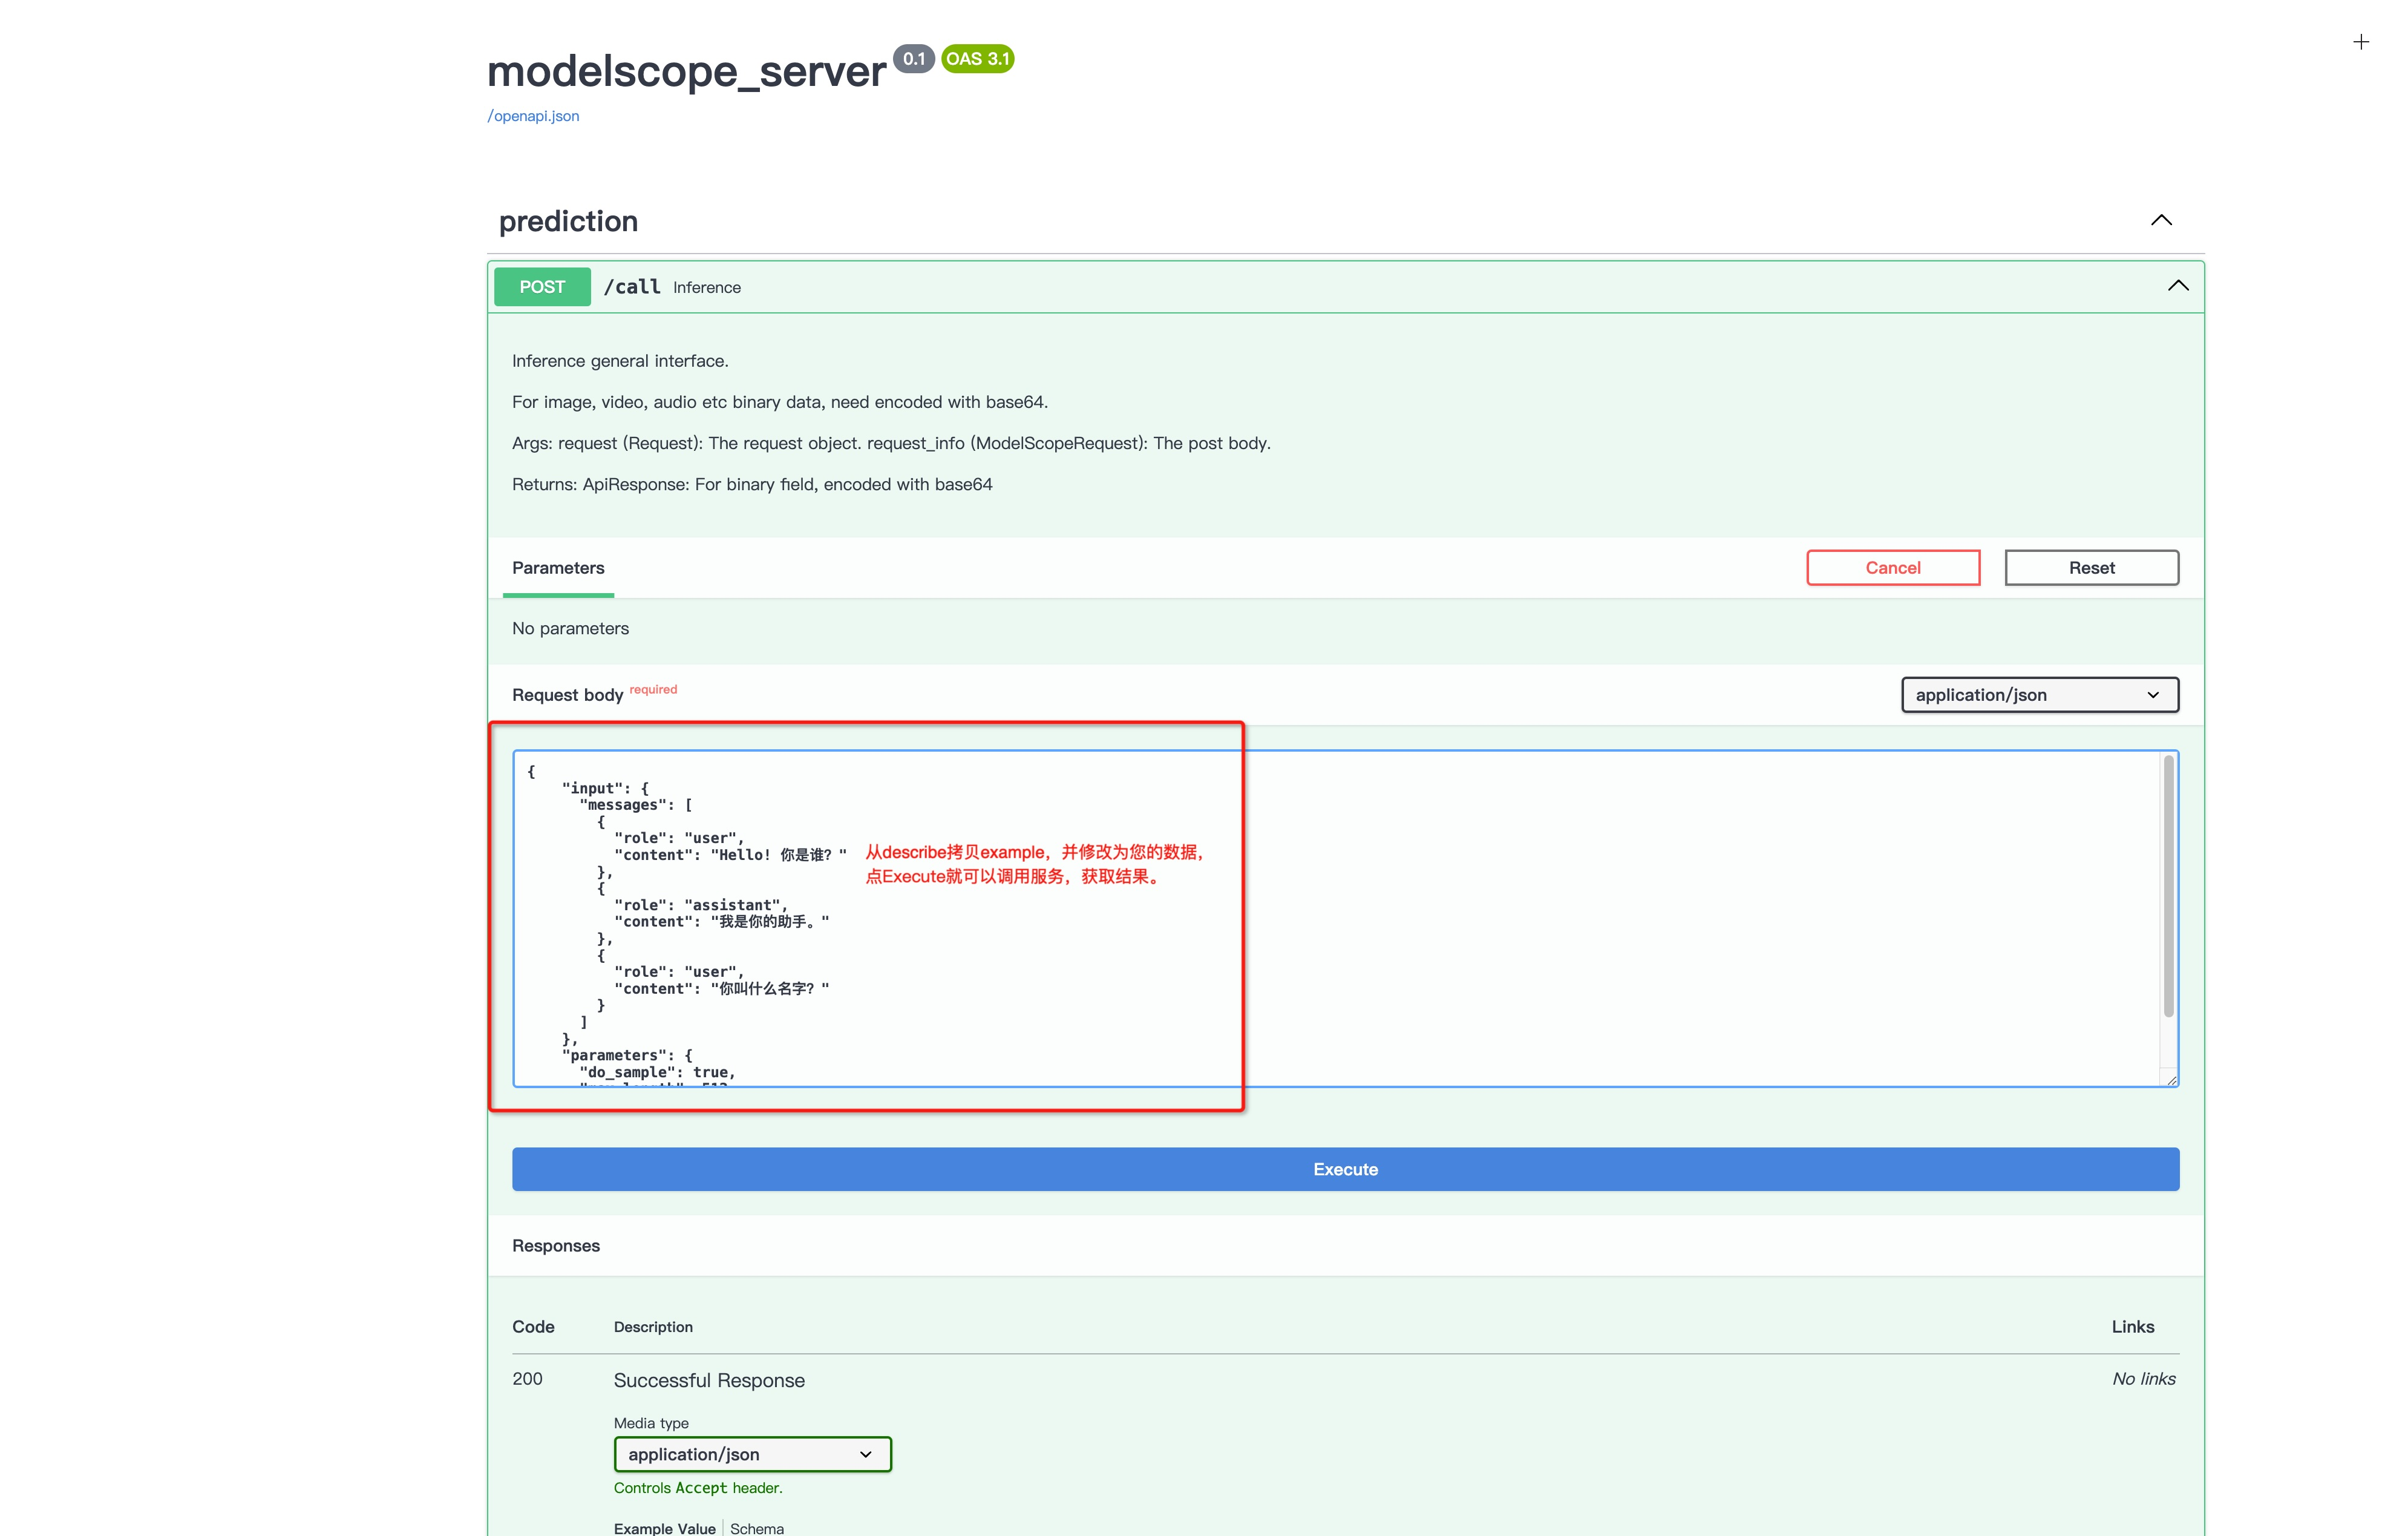Click the 0.1 version badge
Viewport: 2408px width, 1536px height.
[914, 59]
